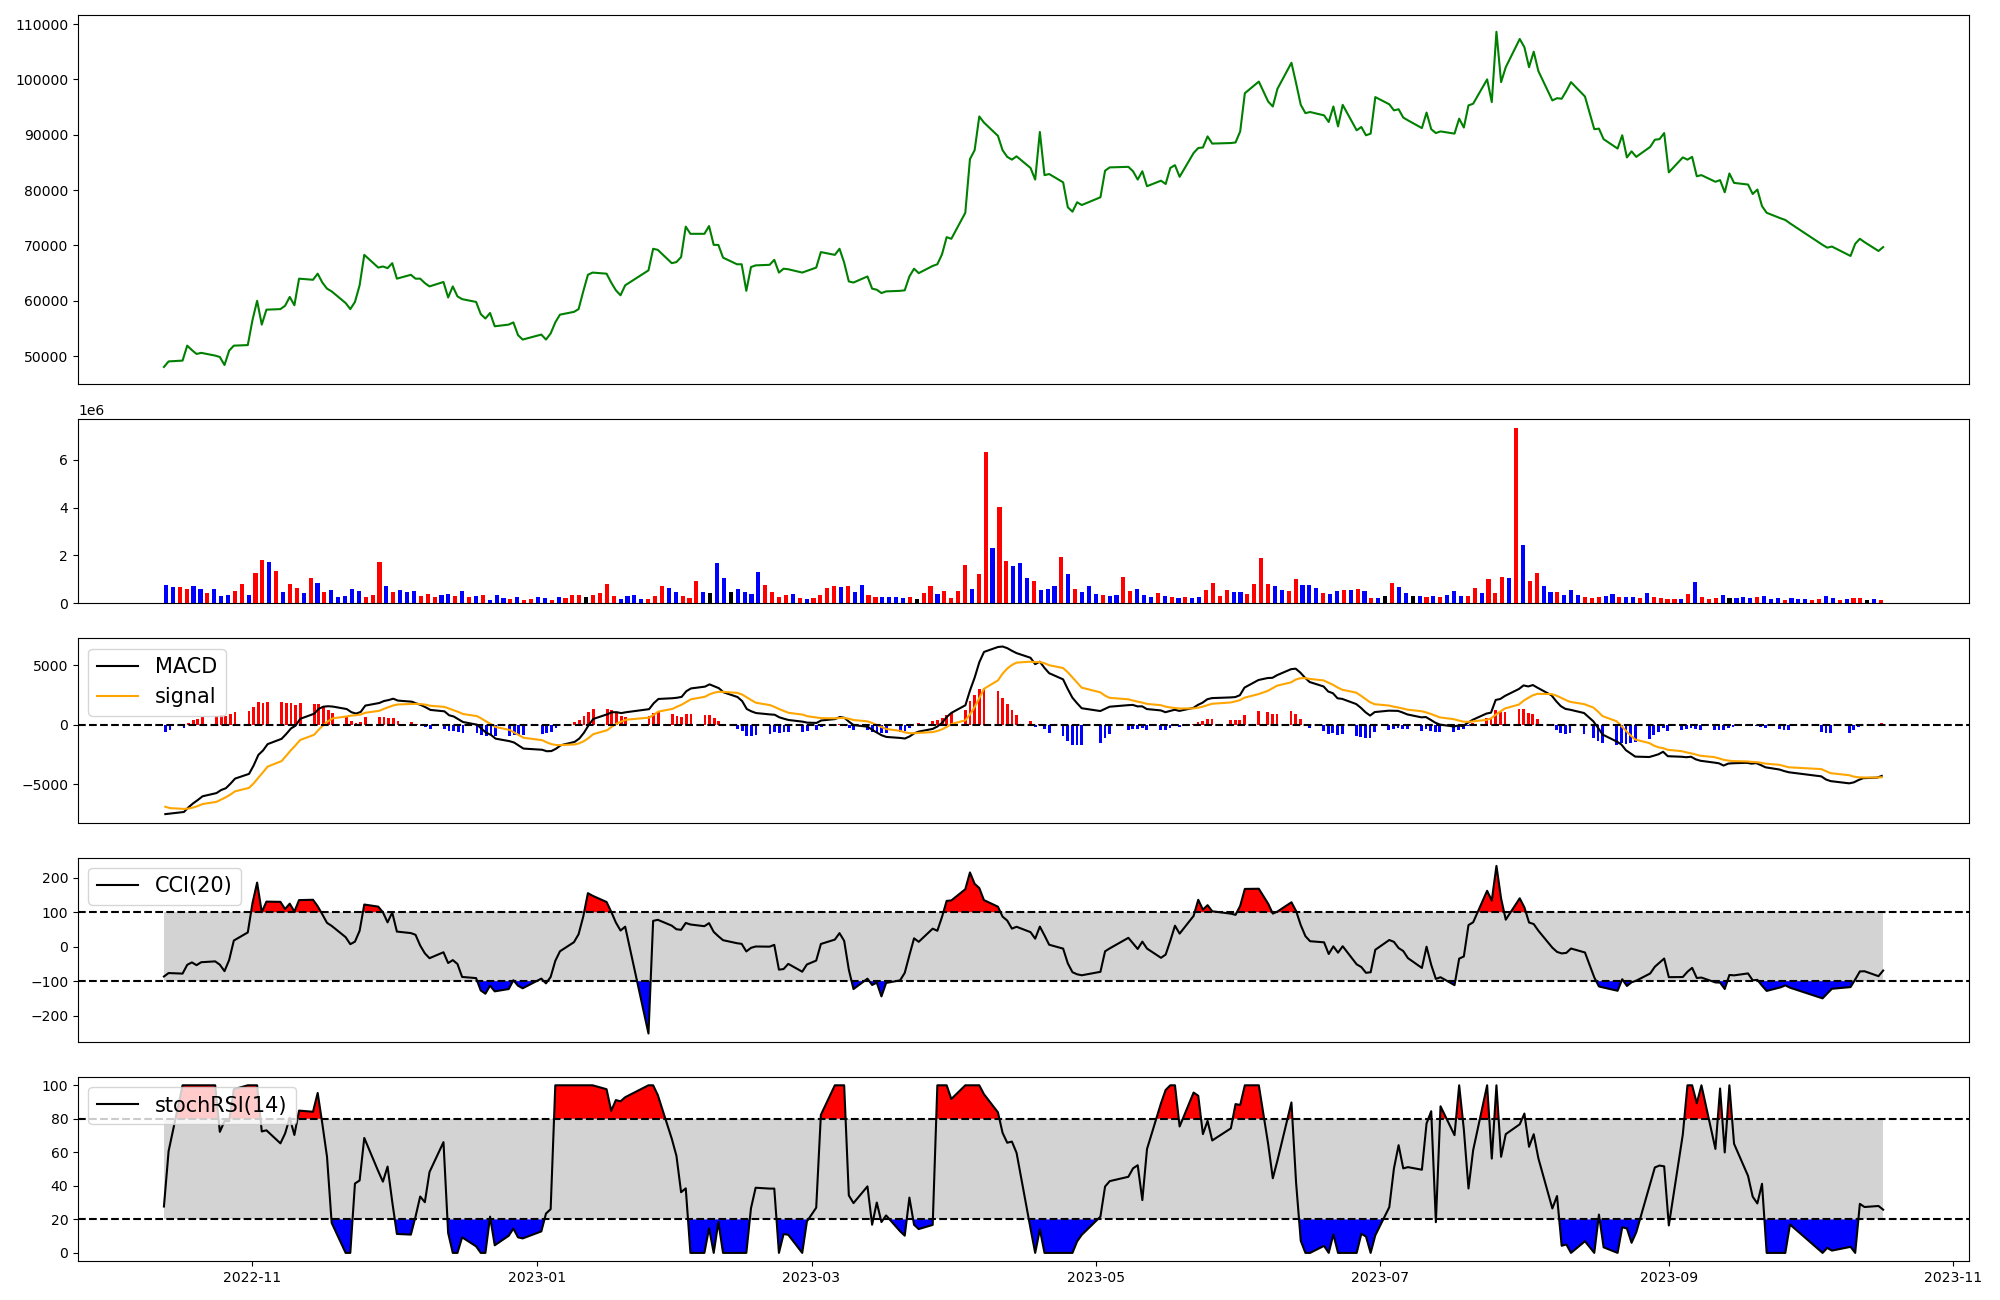Image resolution: width=2000 pixels, height=1300 pixels.
Task: Click the 2023-03 date tick label
Action: (x=811, y=1276)
